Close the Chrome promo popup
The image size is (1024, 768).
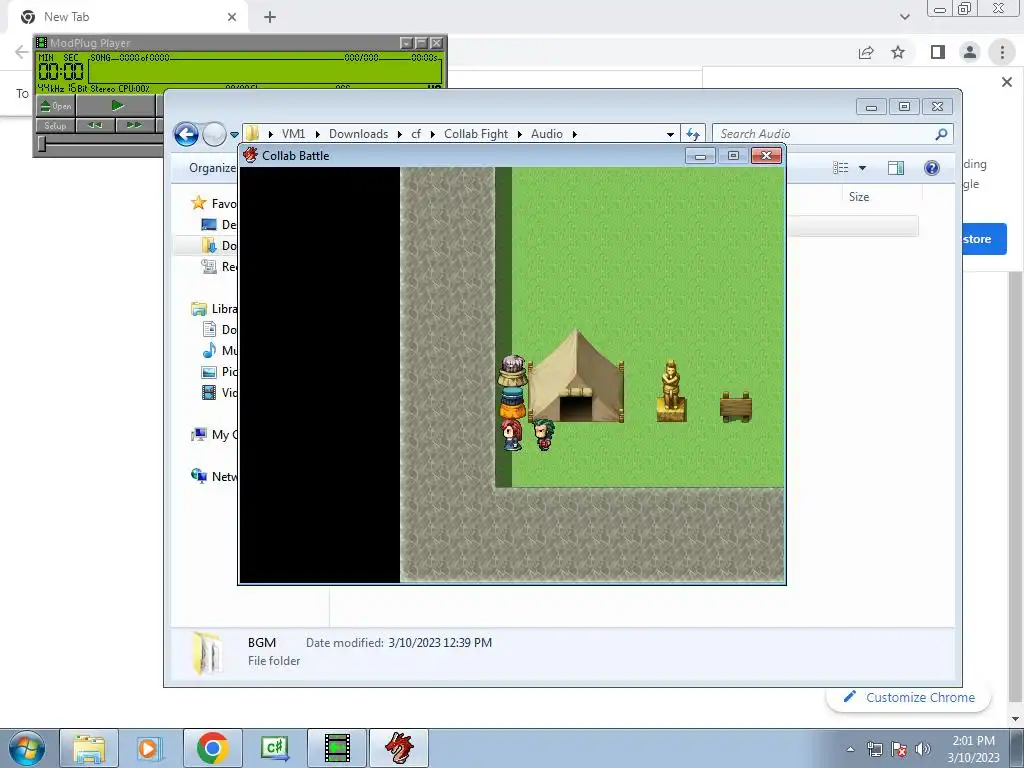[x=1007, y=82]
